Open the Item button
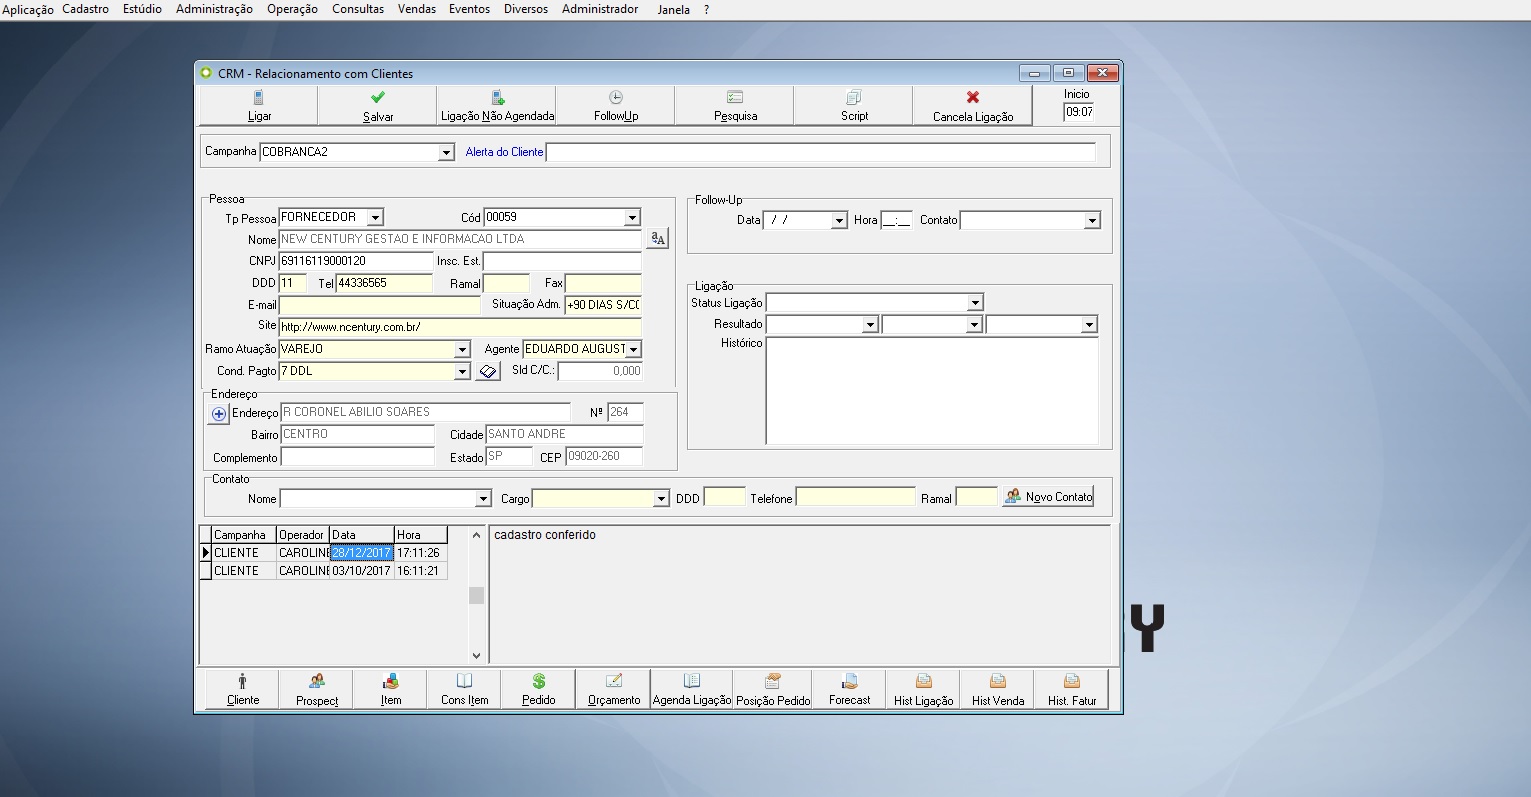 pos(391,689)
